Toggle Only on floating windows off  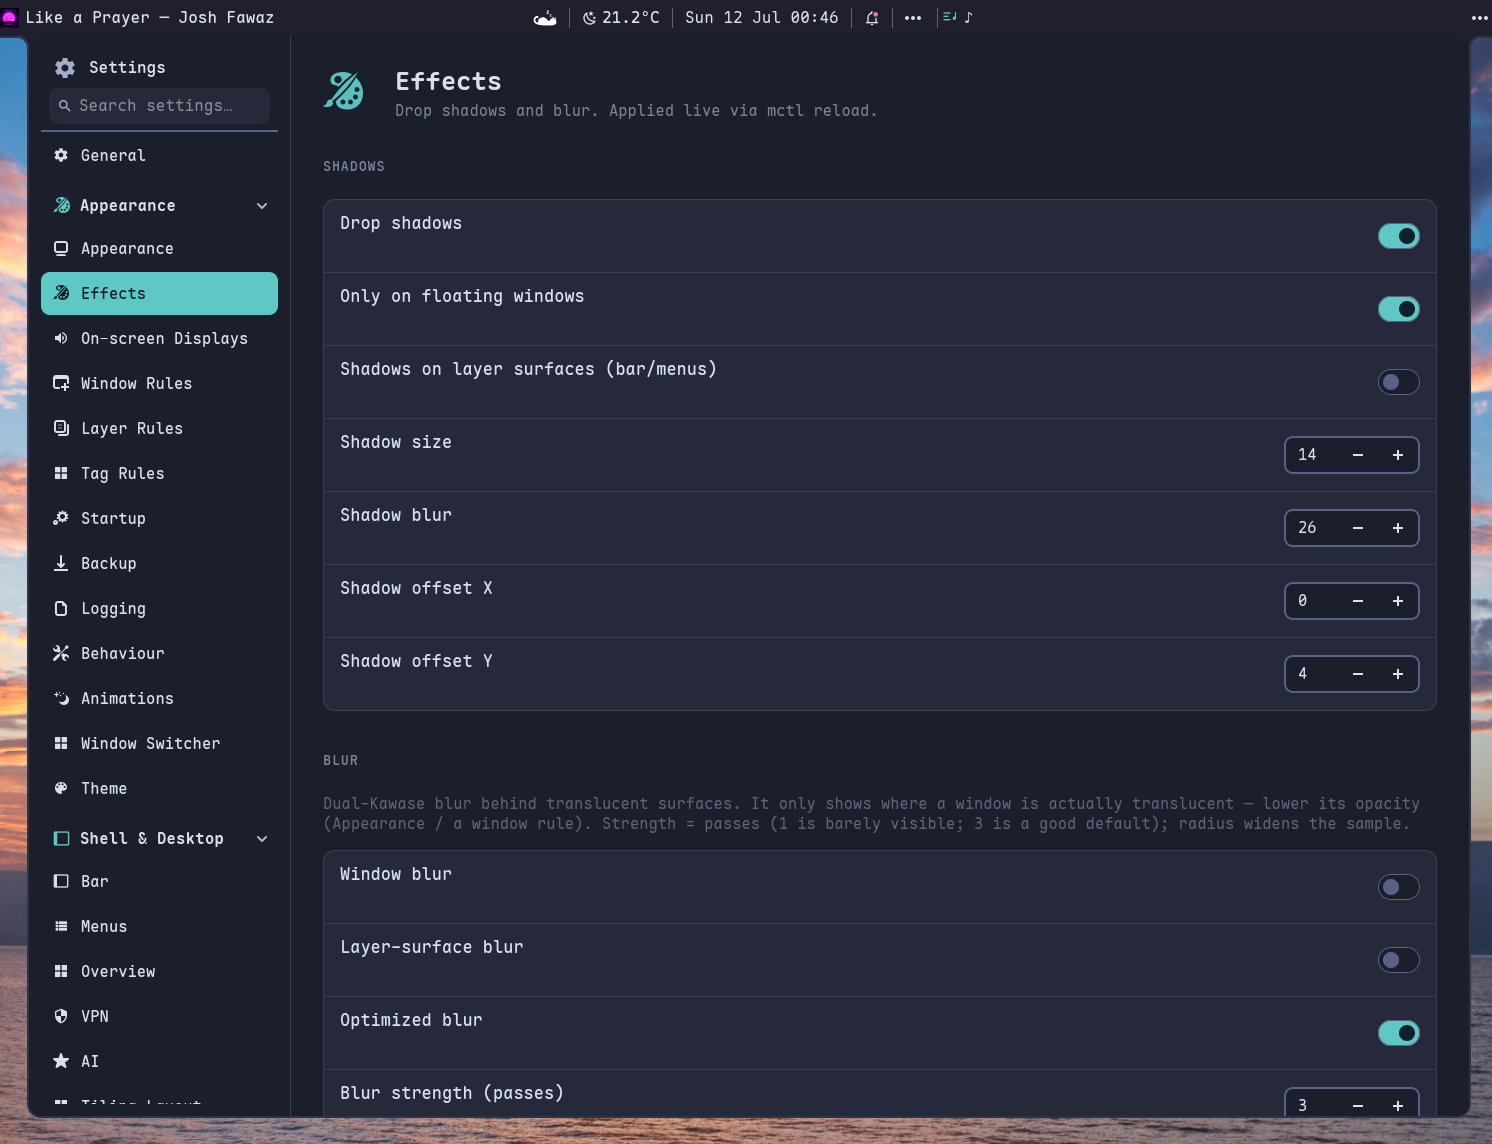pos(1399,309)
